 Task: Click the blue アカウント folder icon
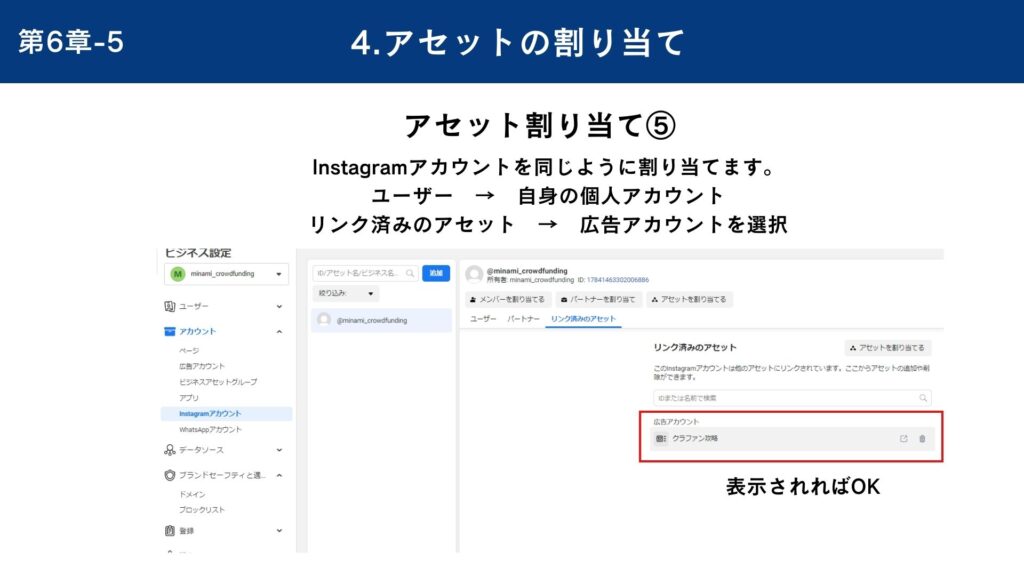tap(170, 332)
